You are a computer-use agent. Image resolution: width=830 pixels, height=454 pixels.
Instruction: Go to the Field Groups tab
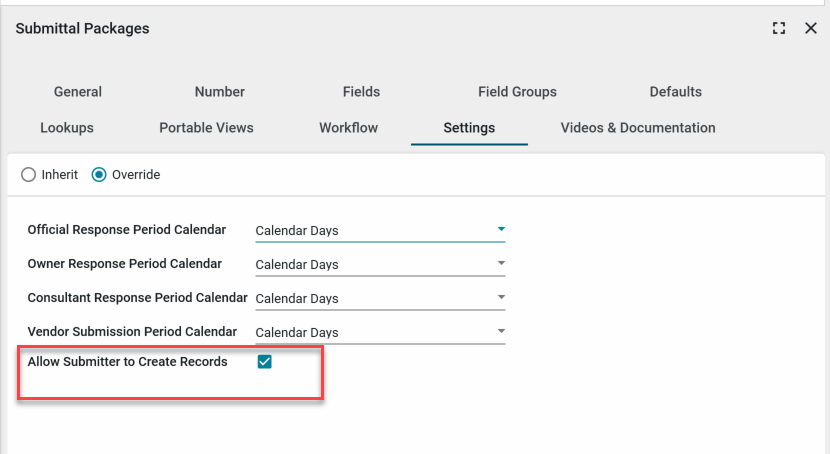(x=517, y=92)
